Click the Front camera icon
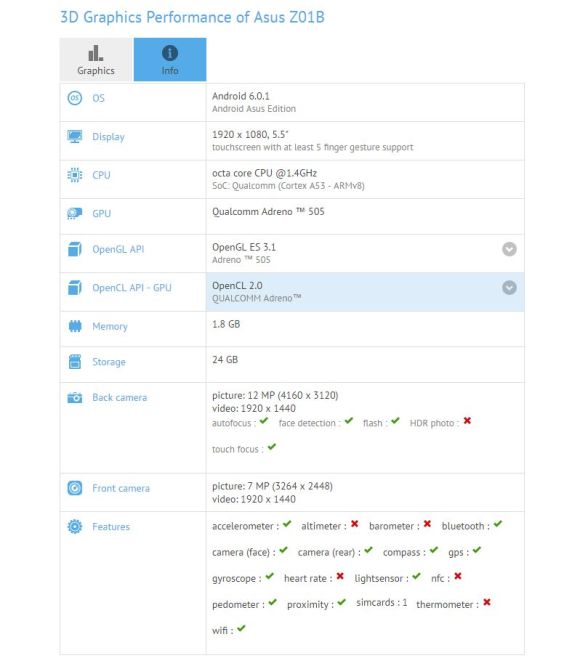580x658 pixels. click(x=75, y=488)
